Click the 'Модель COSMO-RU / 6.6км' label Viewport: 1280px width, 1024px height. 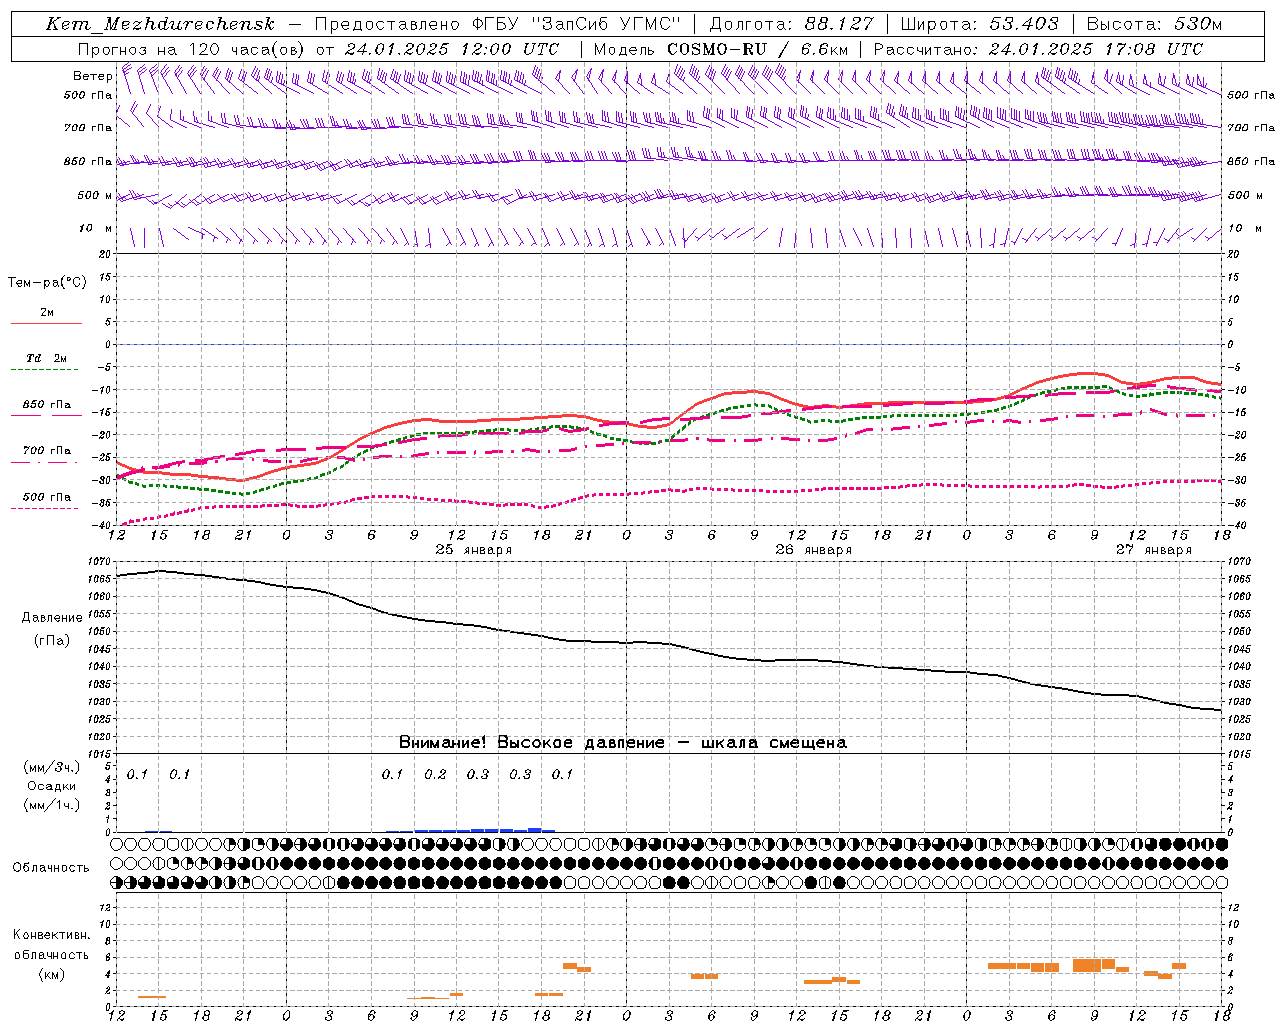[720, 49]
